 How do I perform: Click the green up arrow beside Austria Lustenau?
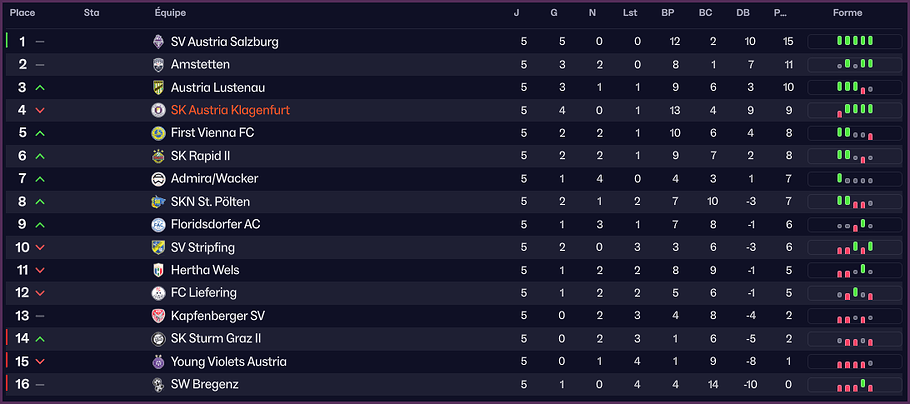(40, 88)
